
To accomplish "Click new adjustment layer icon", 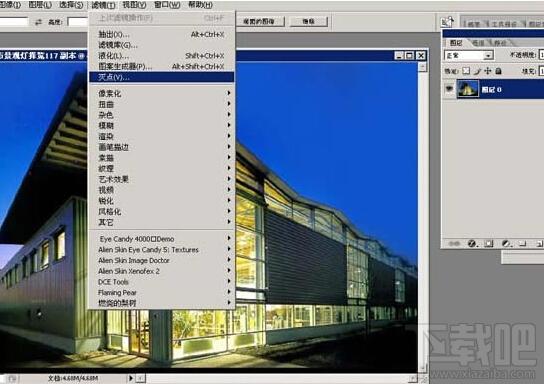I will point(506,244).
